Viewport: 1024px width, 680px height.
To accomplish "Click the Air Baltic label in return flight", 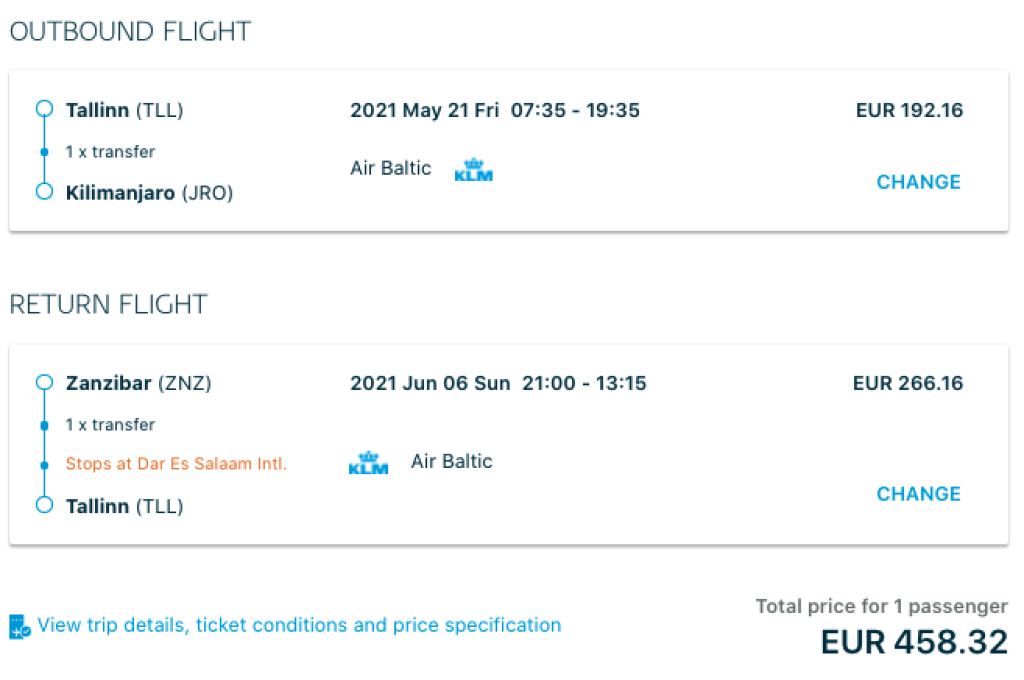I will point(452,461).
